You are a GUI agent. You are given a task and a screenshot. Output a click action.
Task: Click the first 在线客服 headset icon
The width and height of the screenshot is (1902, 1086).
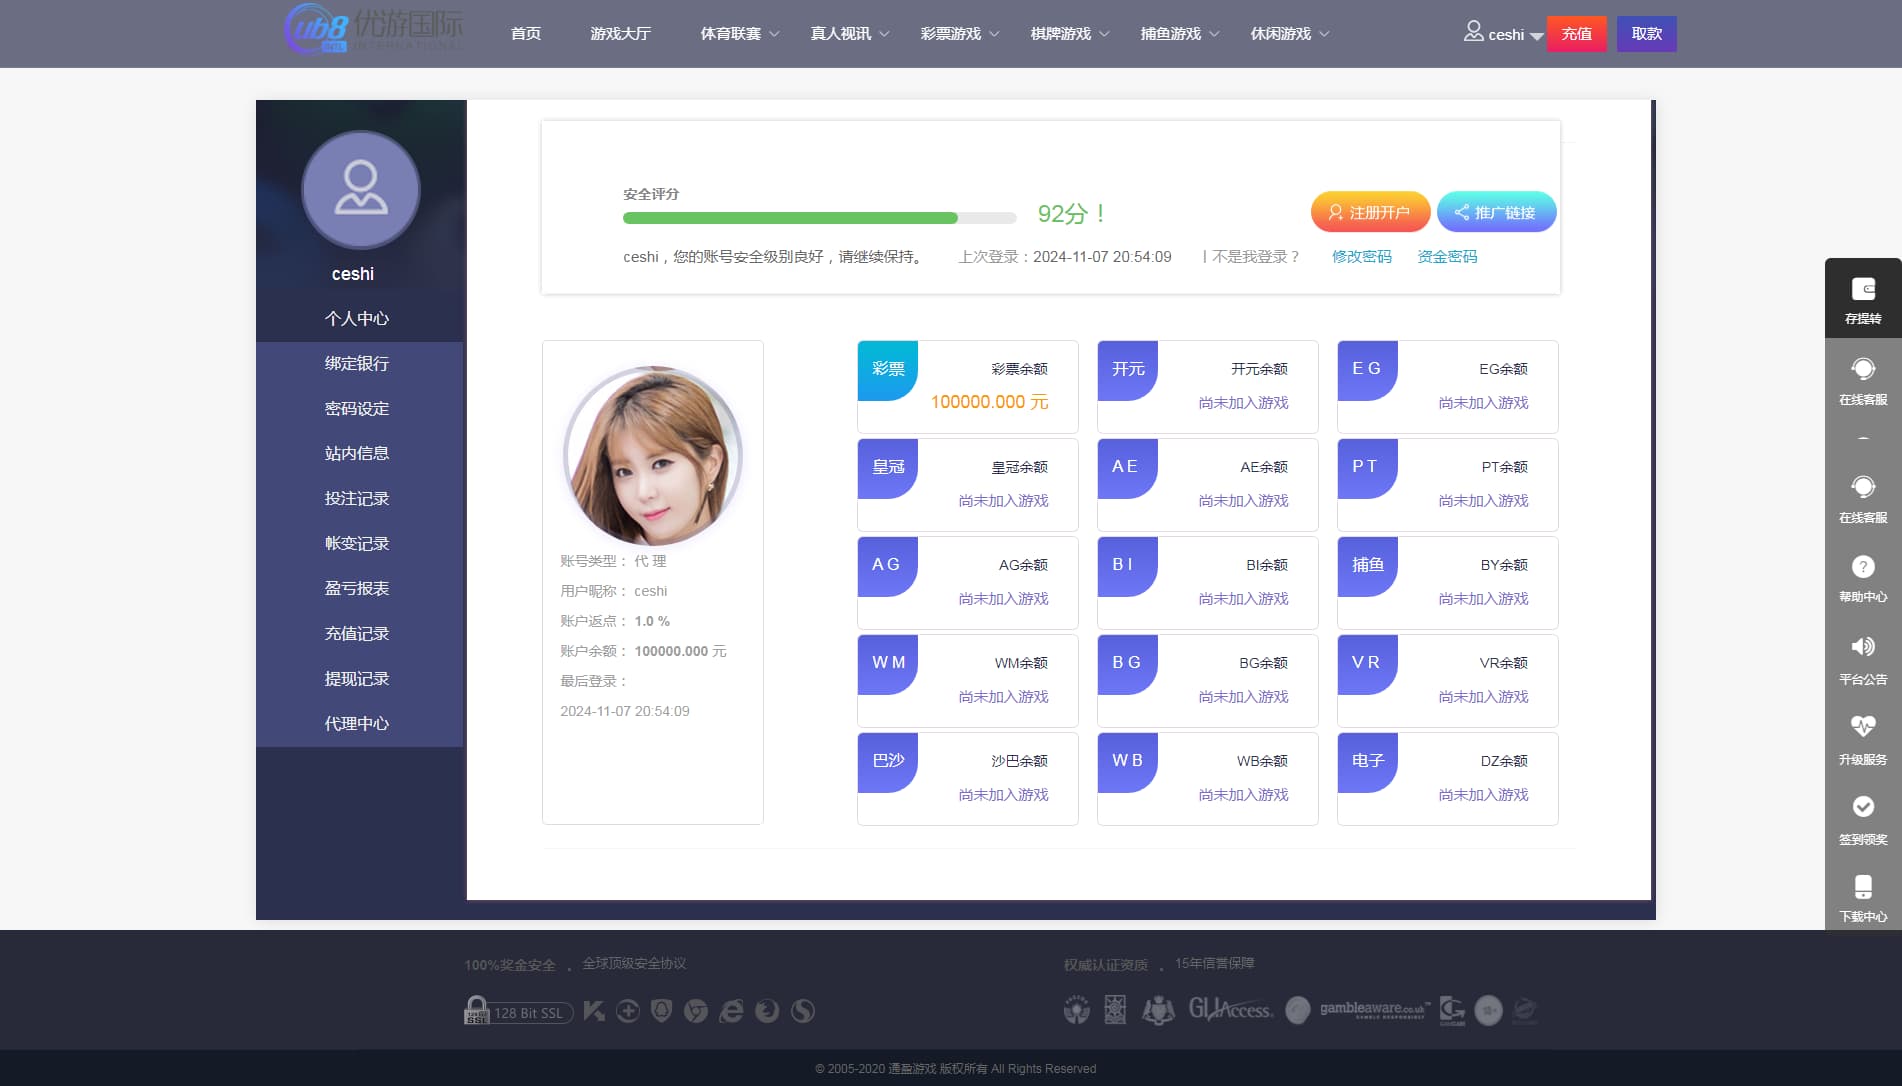(1862, 369)
